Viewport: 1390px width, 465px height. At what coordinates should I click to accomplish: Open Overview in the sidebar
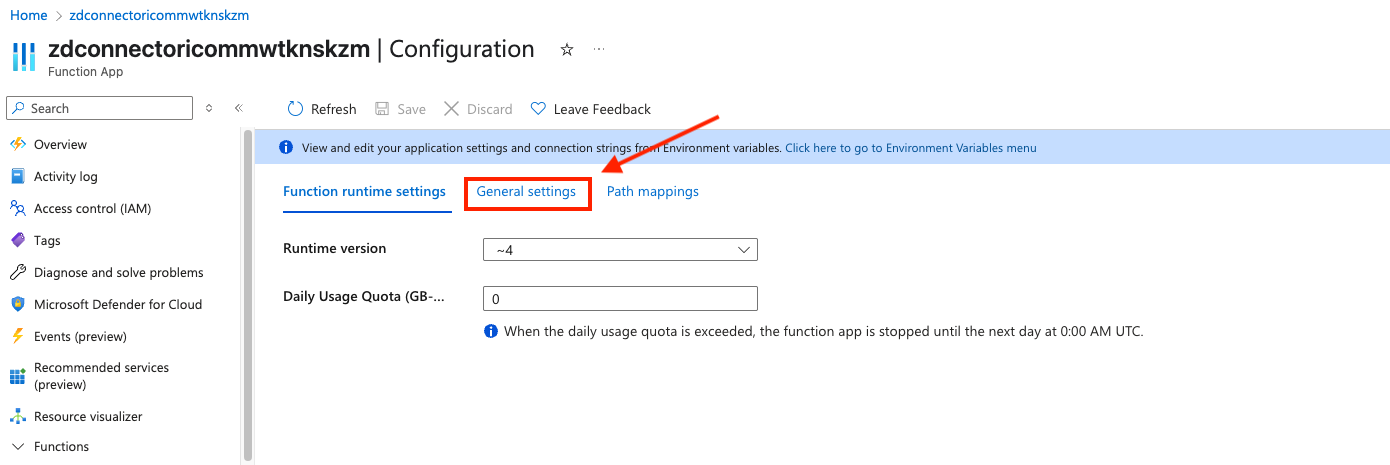(60, 144)
